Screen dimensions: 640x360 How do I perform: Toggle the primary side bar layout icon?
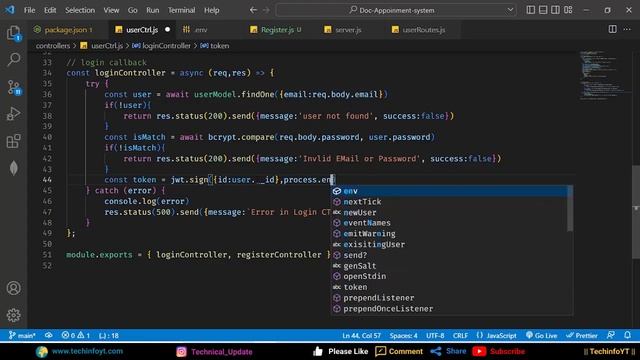tap(531, 10)
